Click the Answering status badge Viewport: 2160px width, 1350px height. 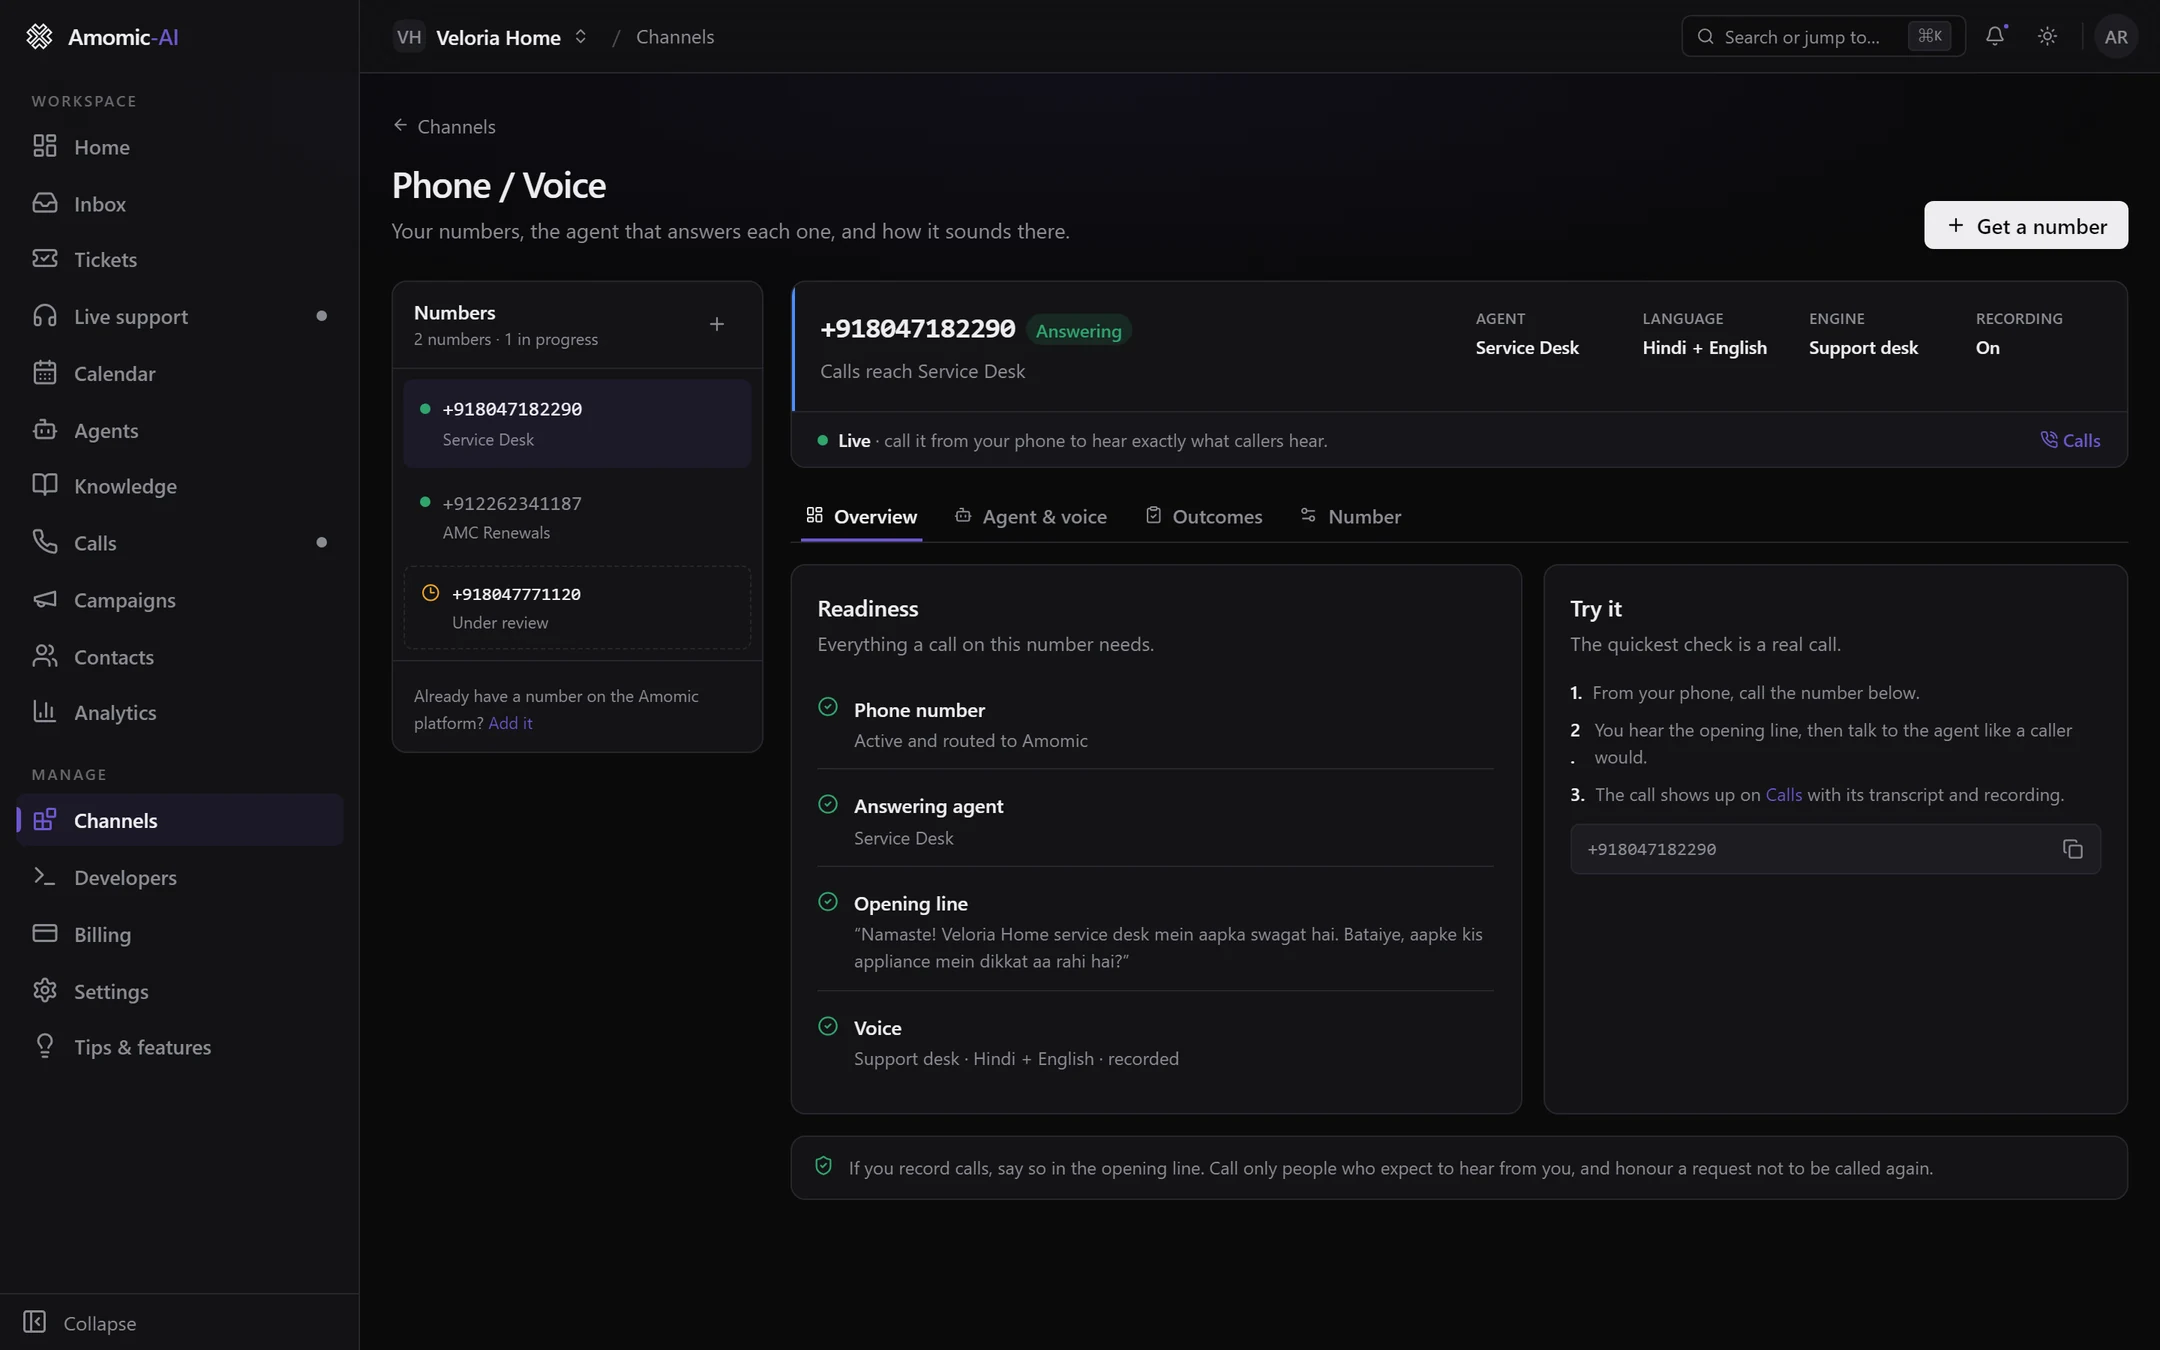(x=1078, y=330)
